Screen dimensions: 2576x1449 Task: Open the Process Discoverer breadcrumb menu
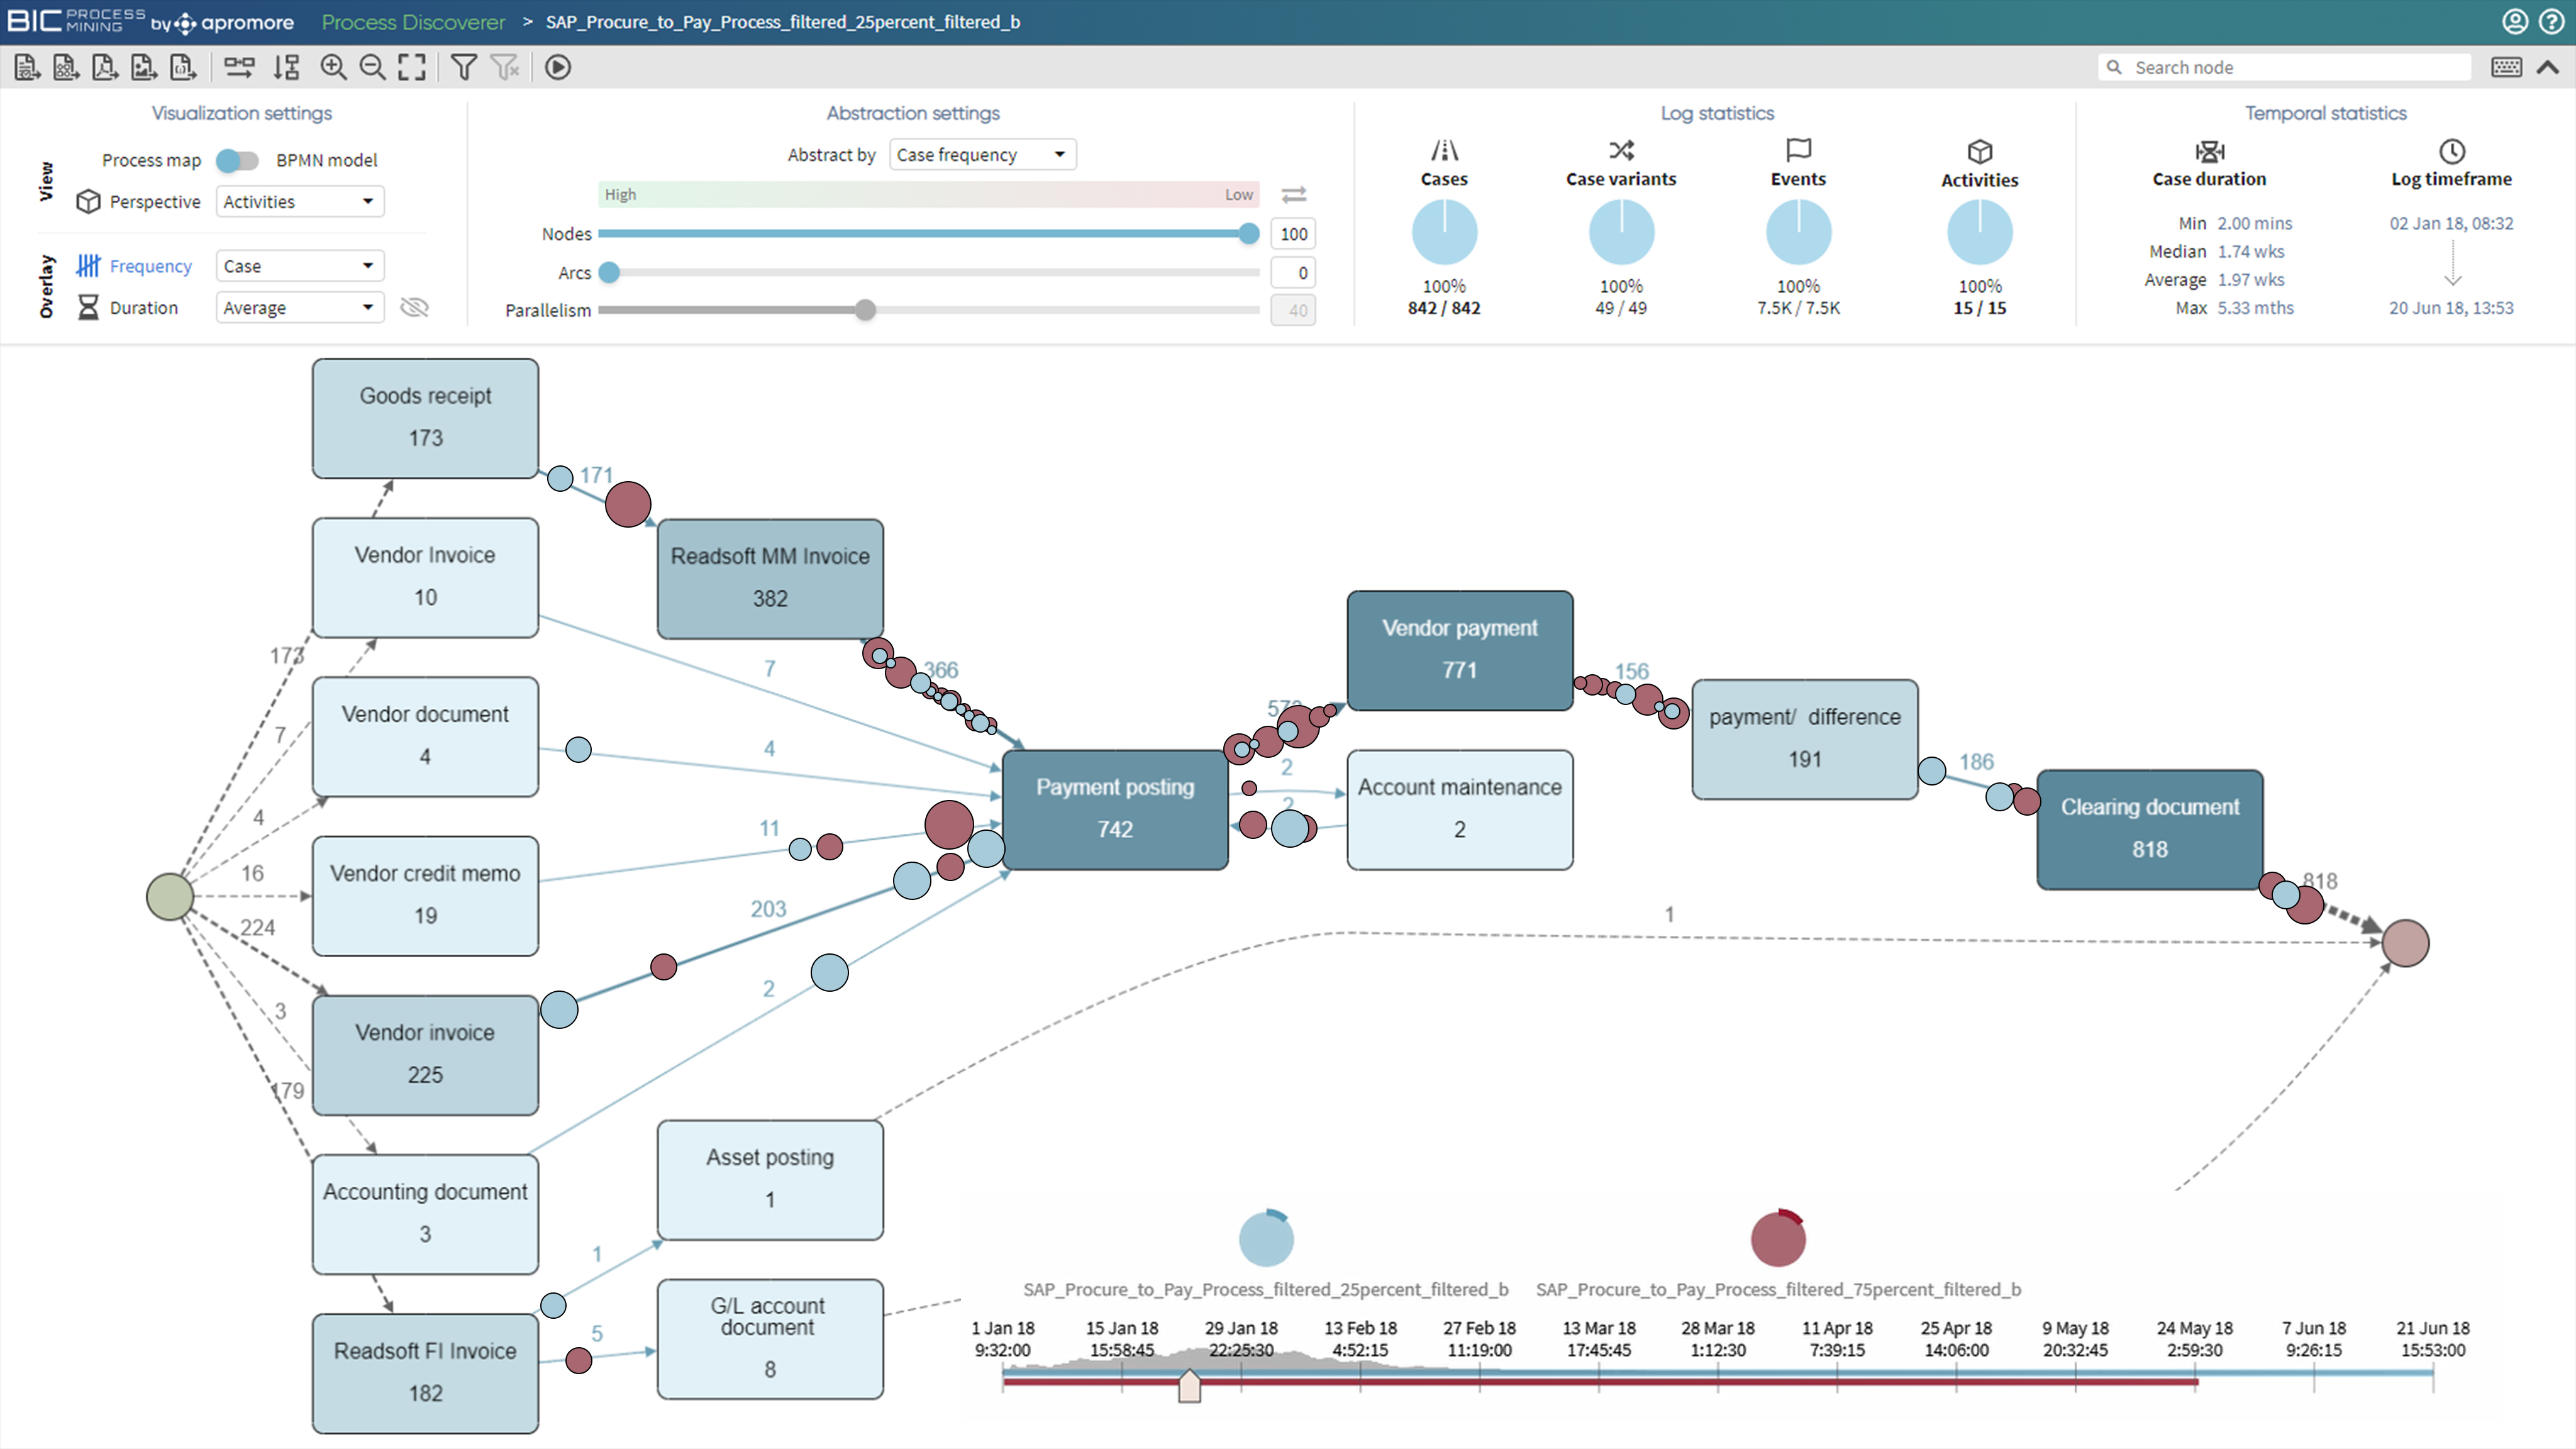click(x=412, y=21)
